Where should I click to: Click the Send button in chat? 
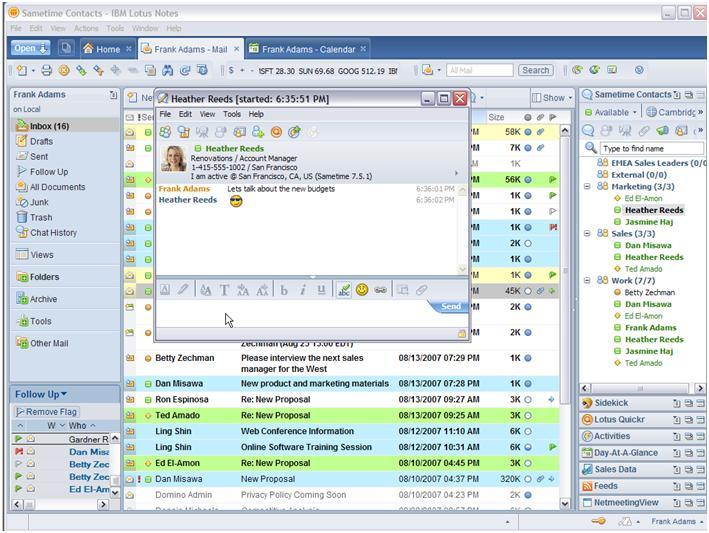pos(450,307)
